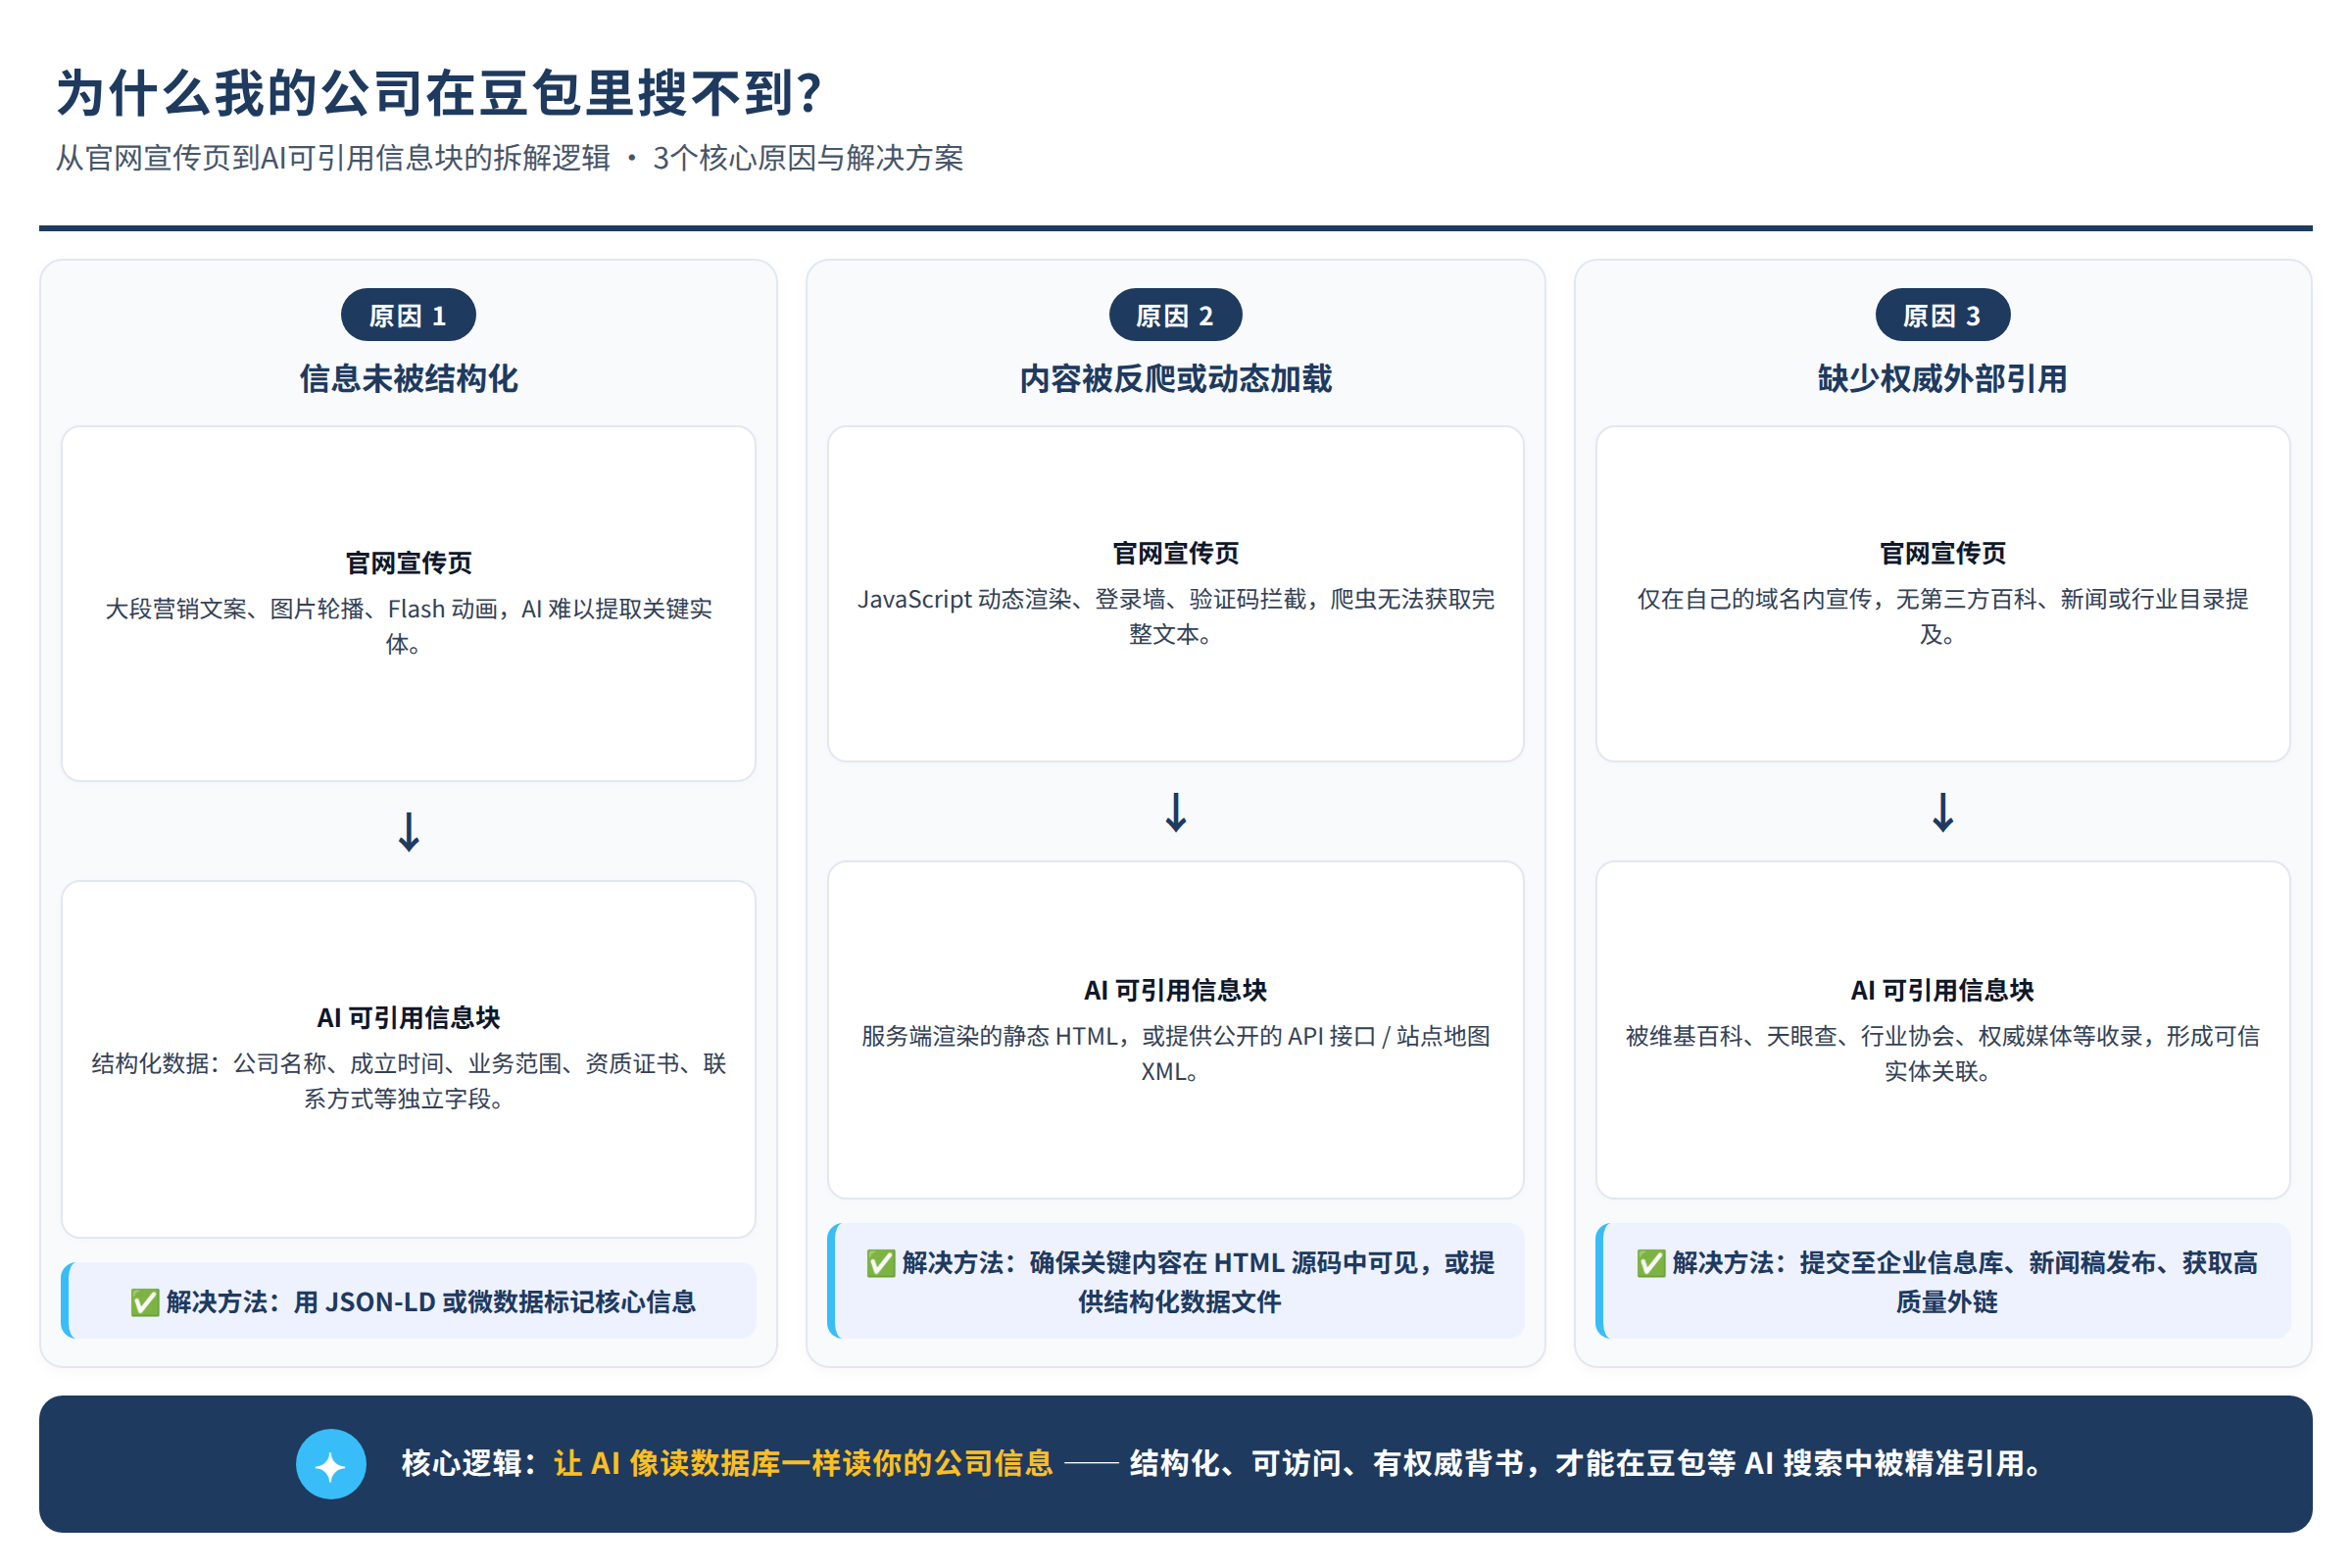Click the green checkmark beside HTML 源码 solution

tap(880, 1263)
